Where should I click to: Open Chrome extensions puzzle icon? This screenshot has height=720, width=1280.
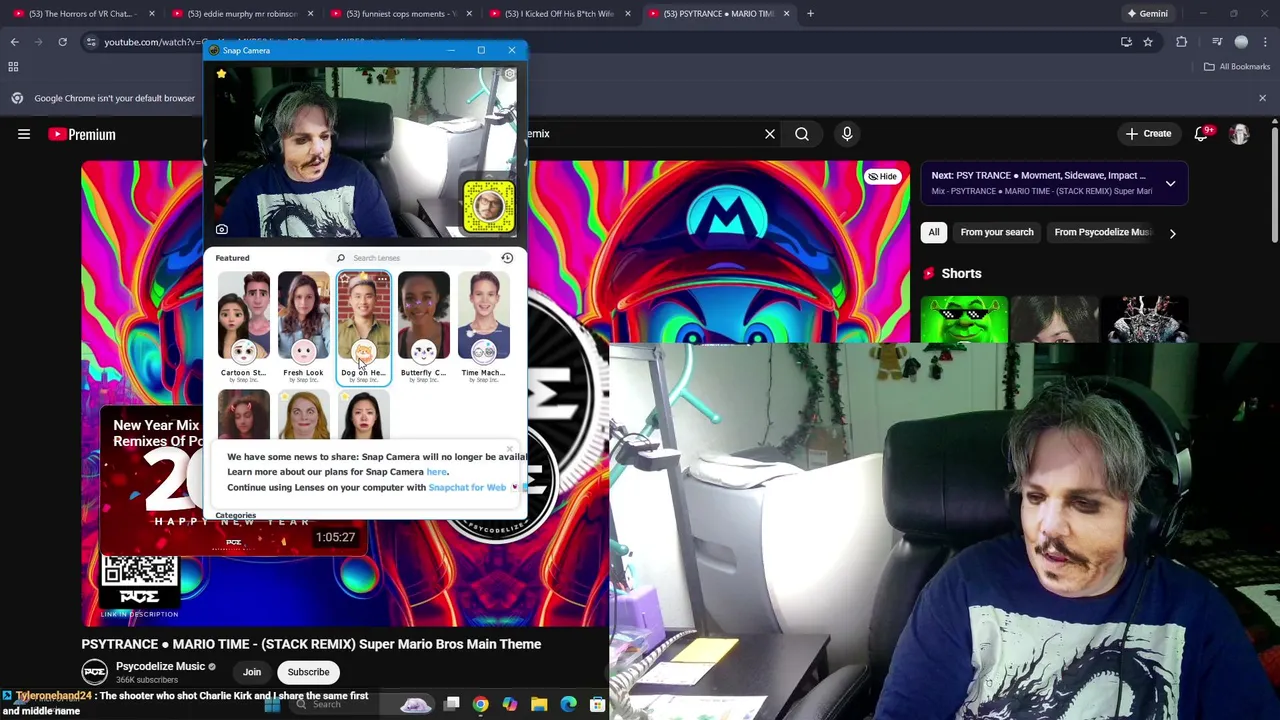click(1182, 42)
